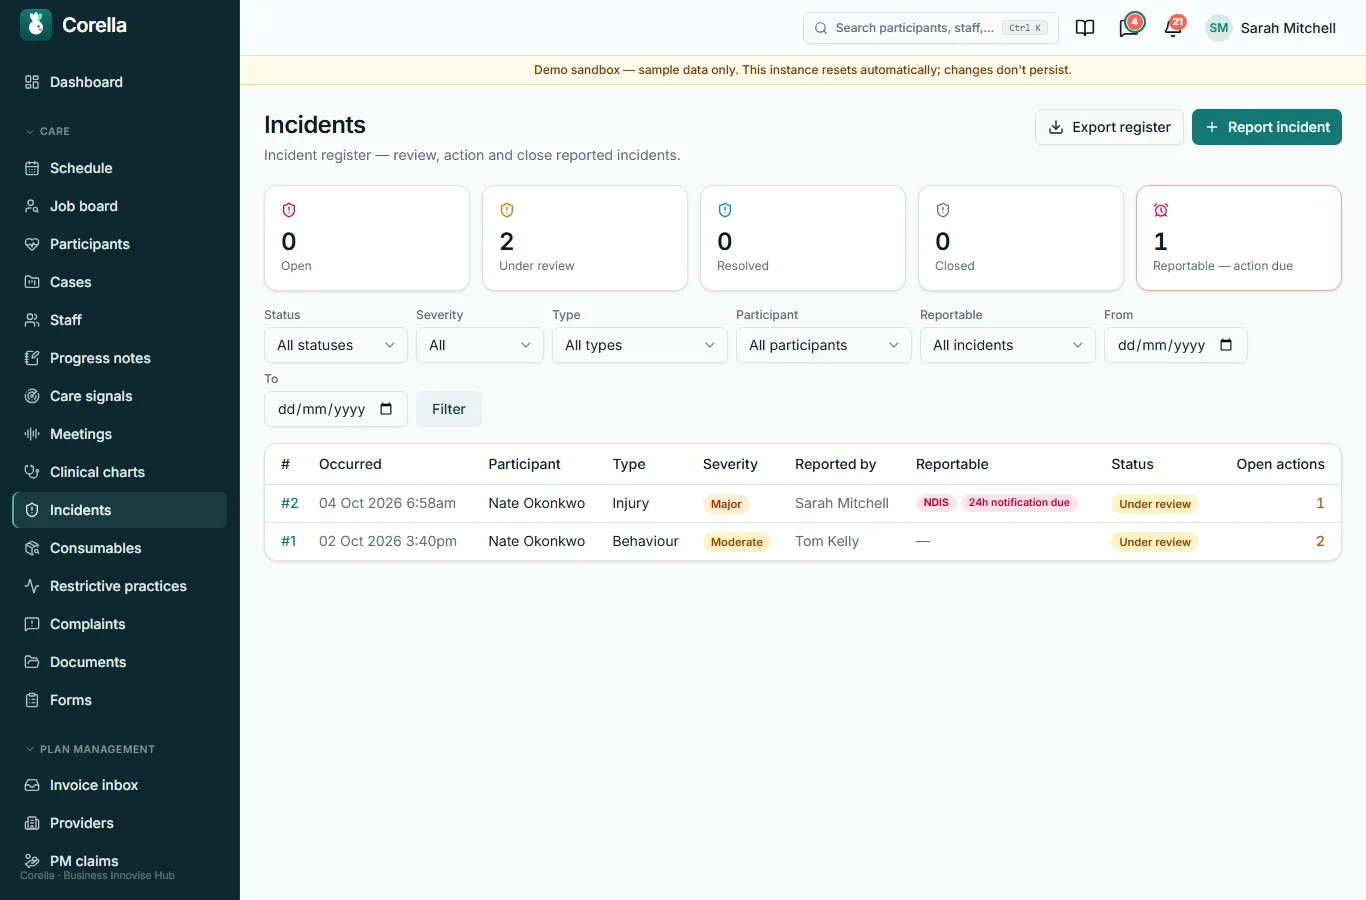Open the Status All statuses dropdown
Screen dimensions: 1366x900
(336, 345)
